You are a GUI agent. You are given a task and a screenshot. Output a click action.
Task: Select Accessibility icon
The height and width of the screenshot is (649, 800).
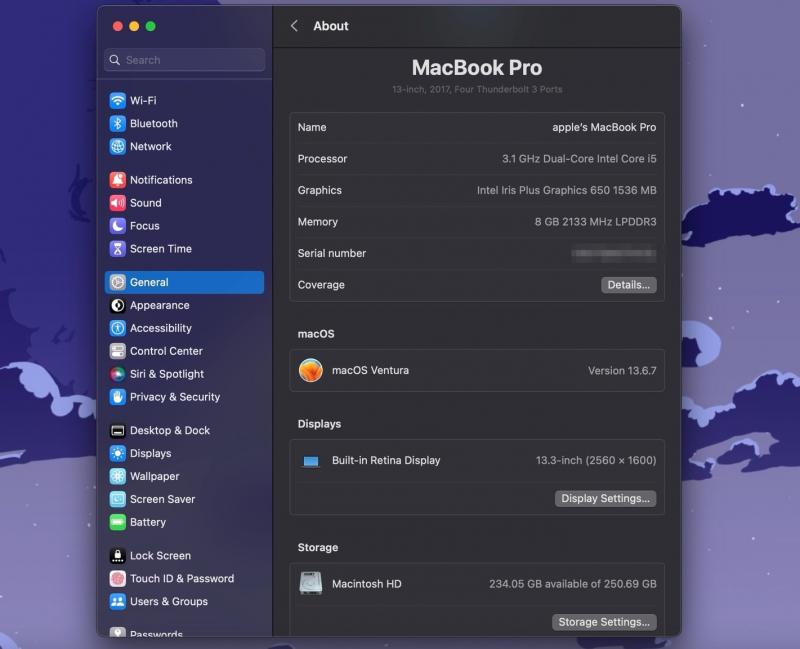click(117, 328)
